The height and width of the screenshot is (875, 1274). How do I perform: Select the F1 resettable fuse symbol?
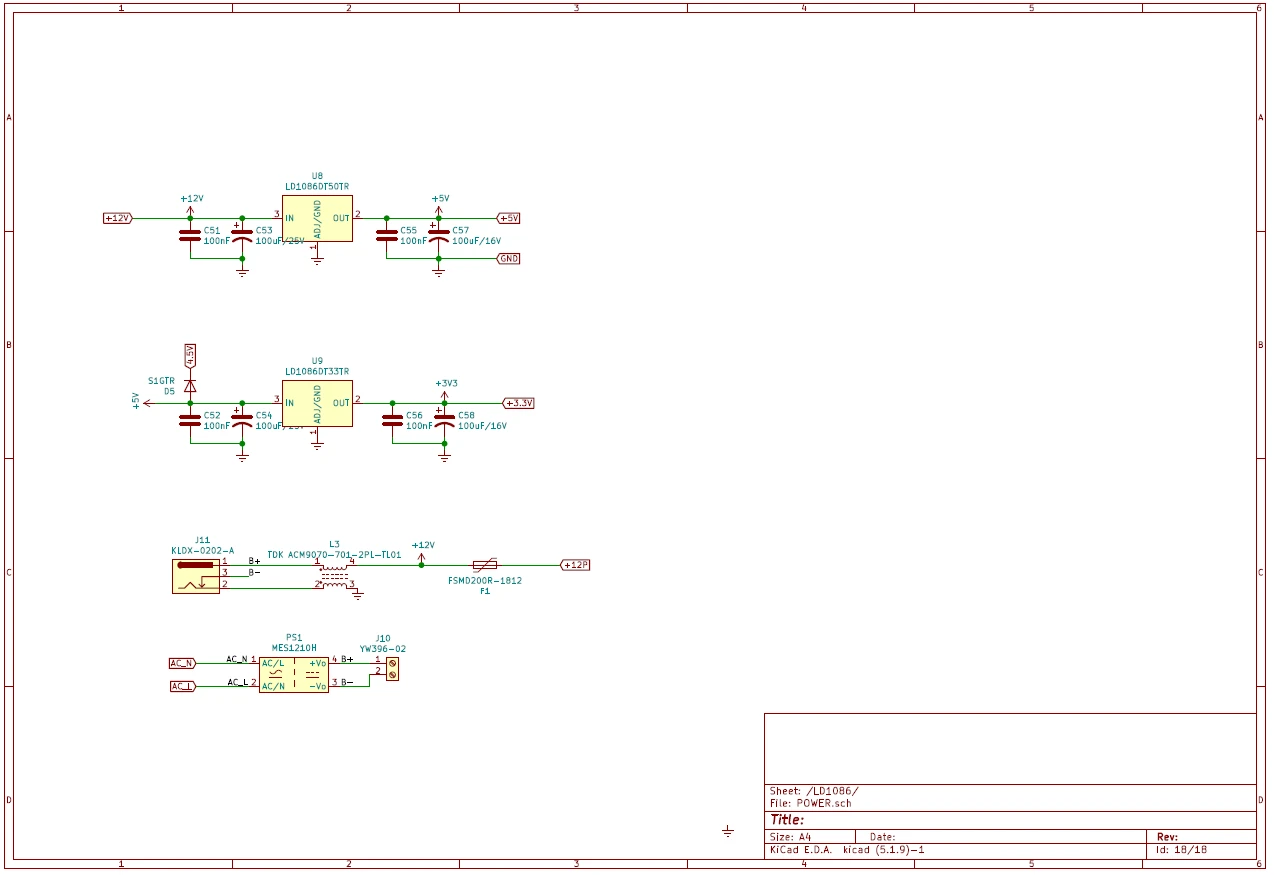pos(486,565)
